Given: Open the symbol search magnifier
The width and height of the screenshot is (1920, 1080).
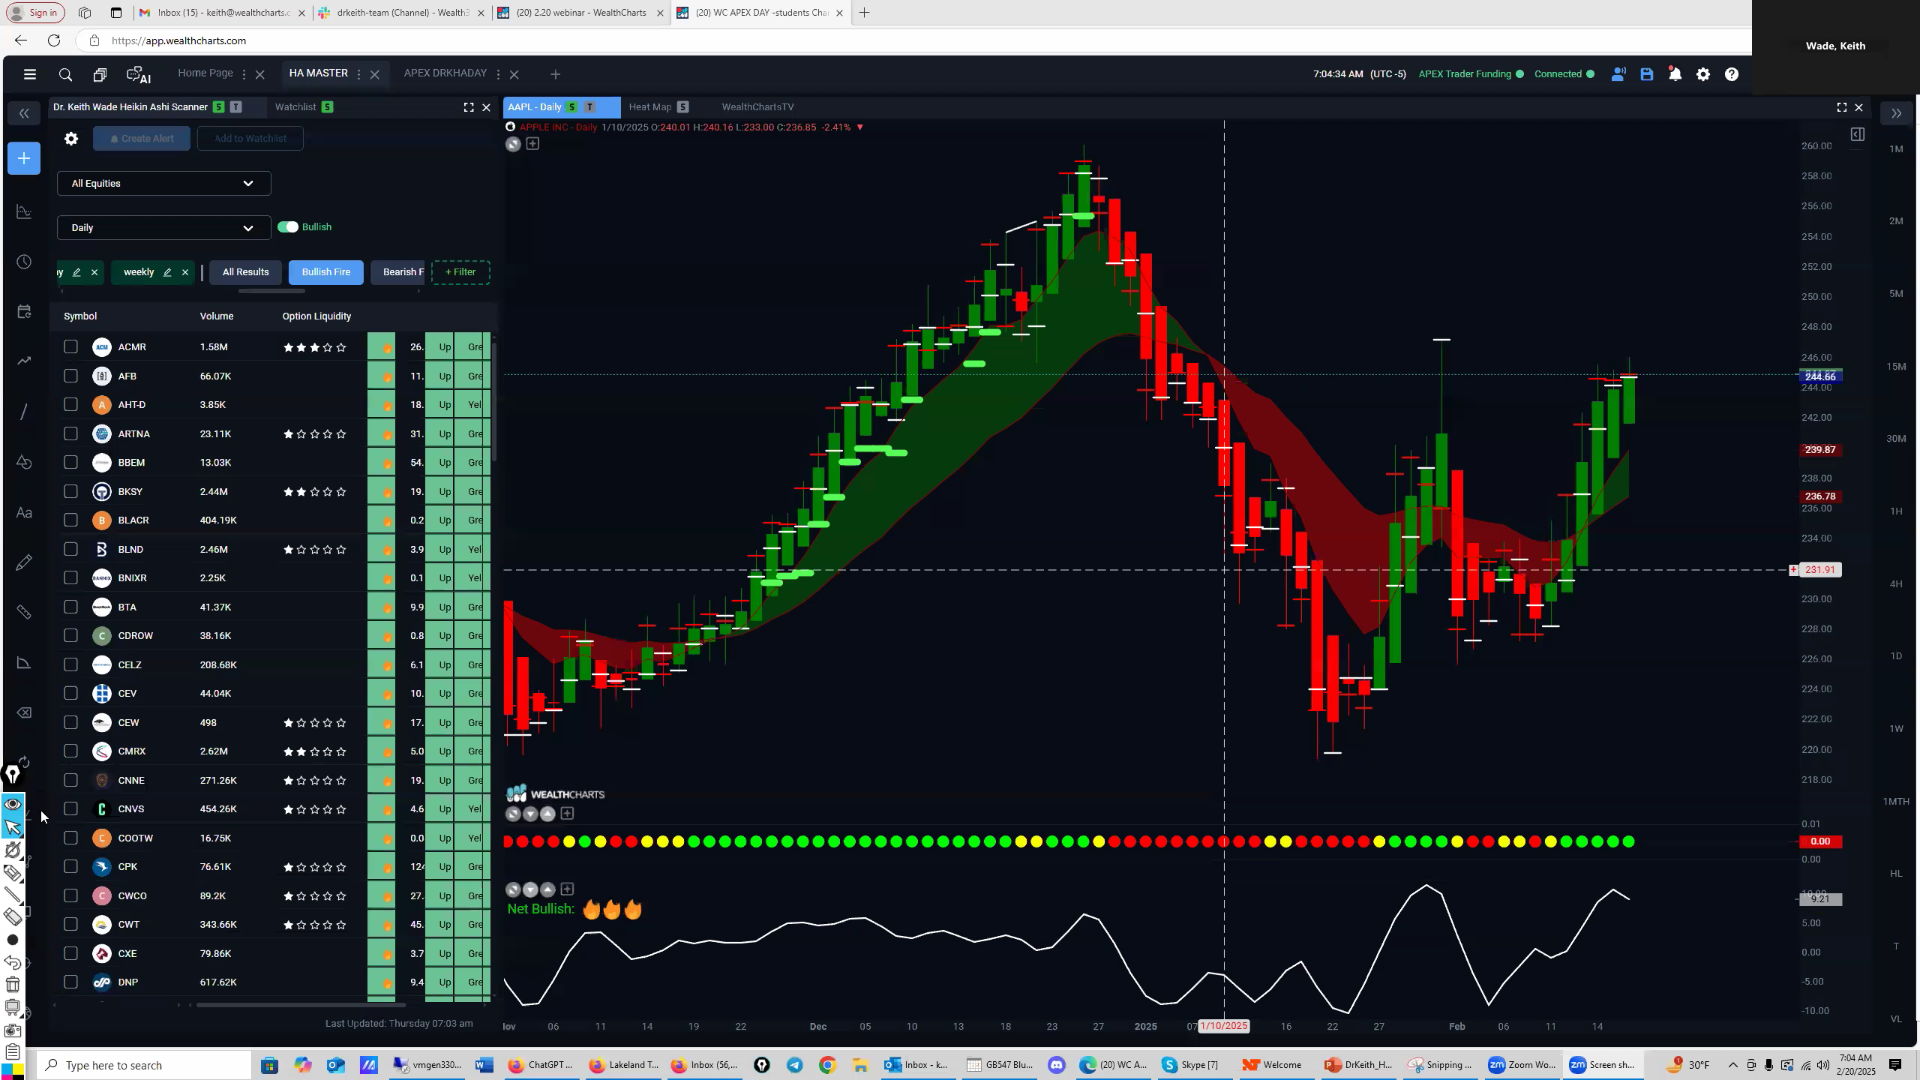Looking at the screenshot, I should (x=65, y=74).
